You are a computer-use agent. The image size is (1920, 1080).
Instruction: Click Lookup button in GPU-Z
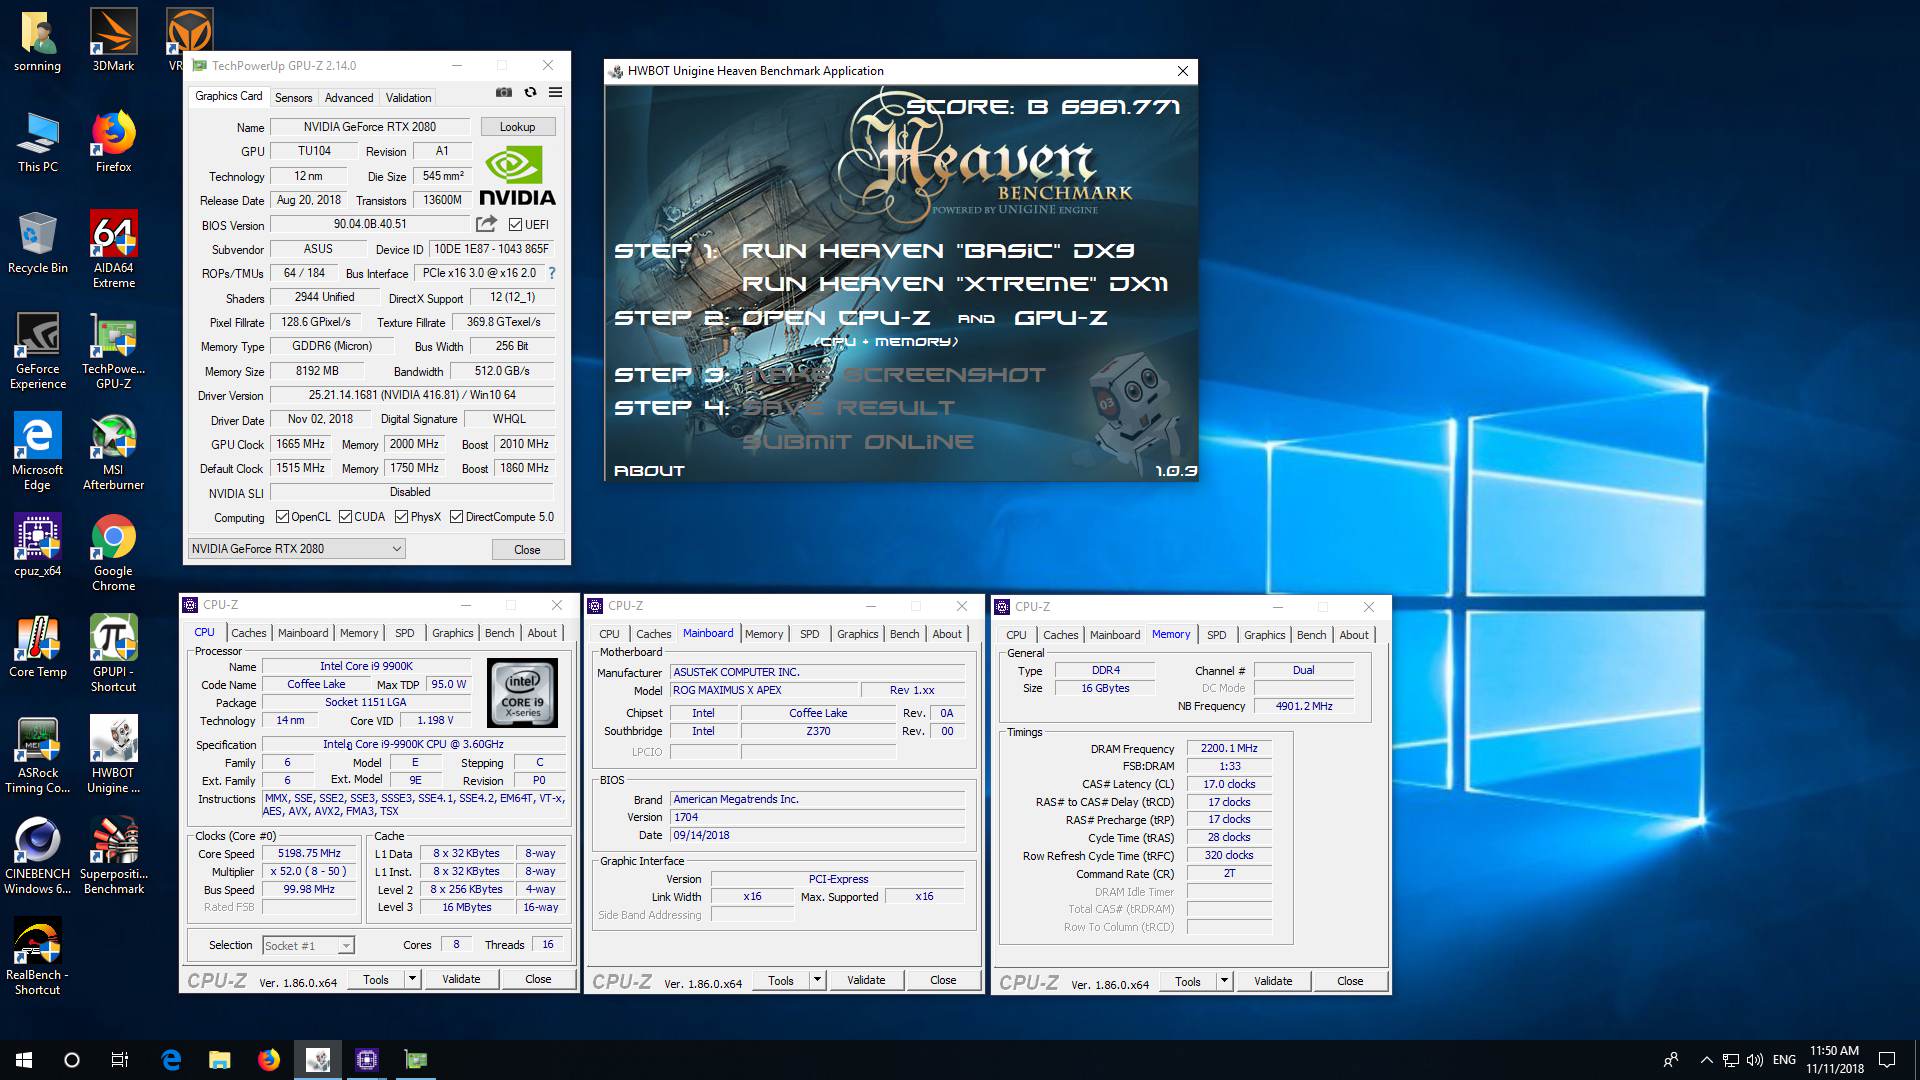click(x=517, y=126)
